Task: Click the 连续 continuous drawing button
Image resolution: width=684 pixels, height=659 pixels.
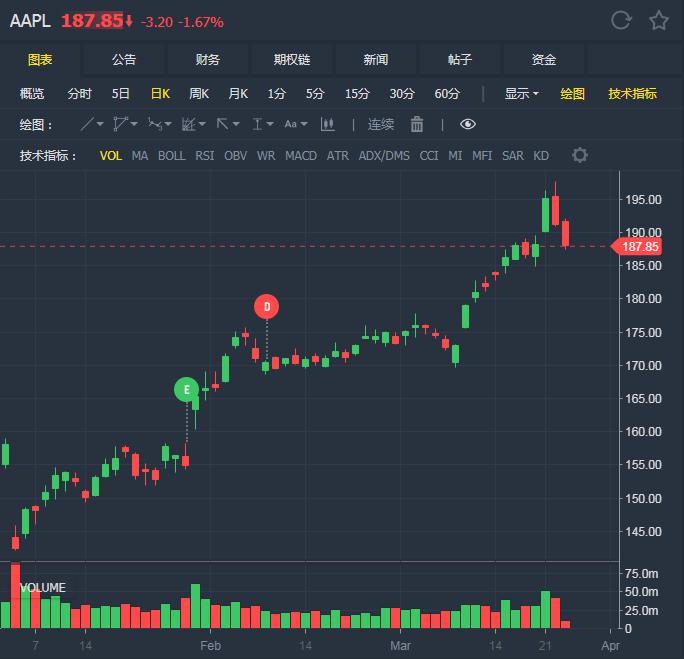Action: 381,124
